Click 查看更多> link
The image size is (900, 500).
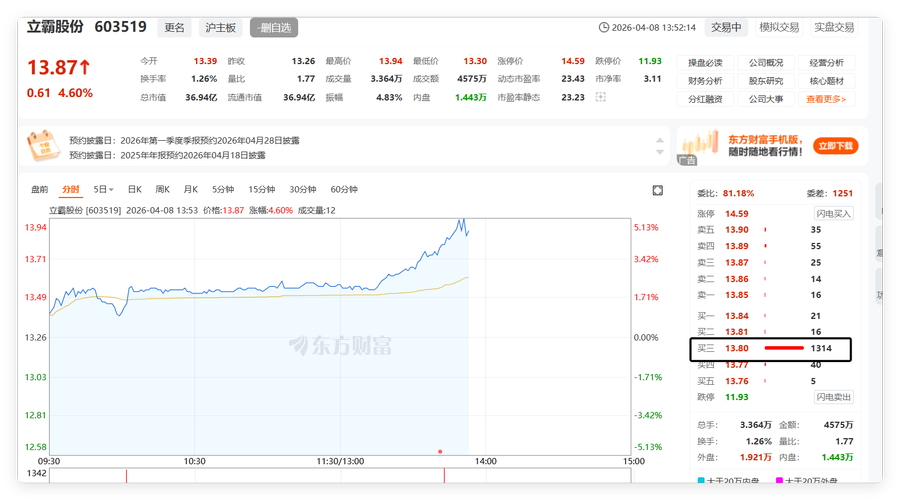[827, 99]
